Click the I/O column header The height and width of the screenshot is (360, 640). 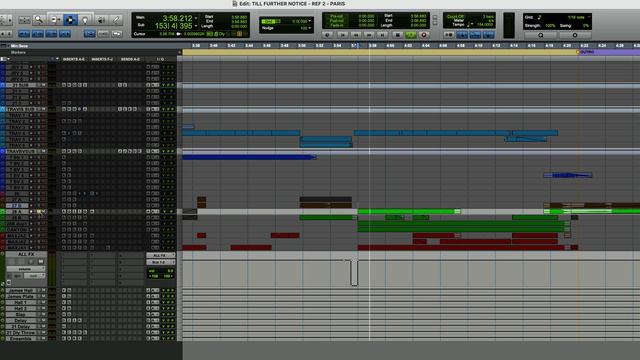point(161,59)
